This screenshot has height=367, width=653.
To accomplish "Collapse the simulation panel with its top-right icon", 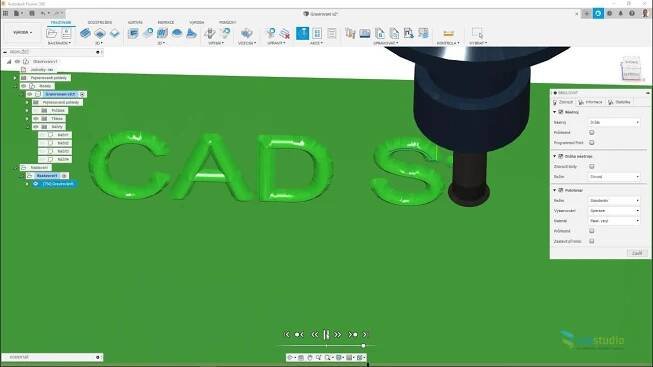I will point(648,92).
